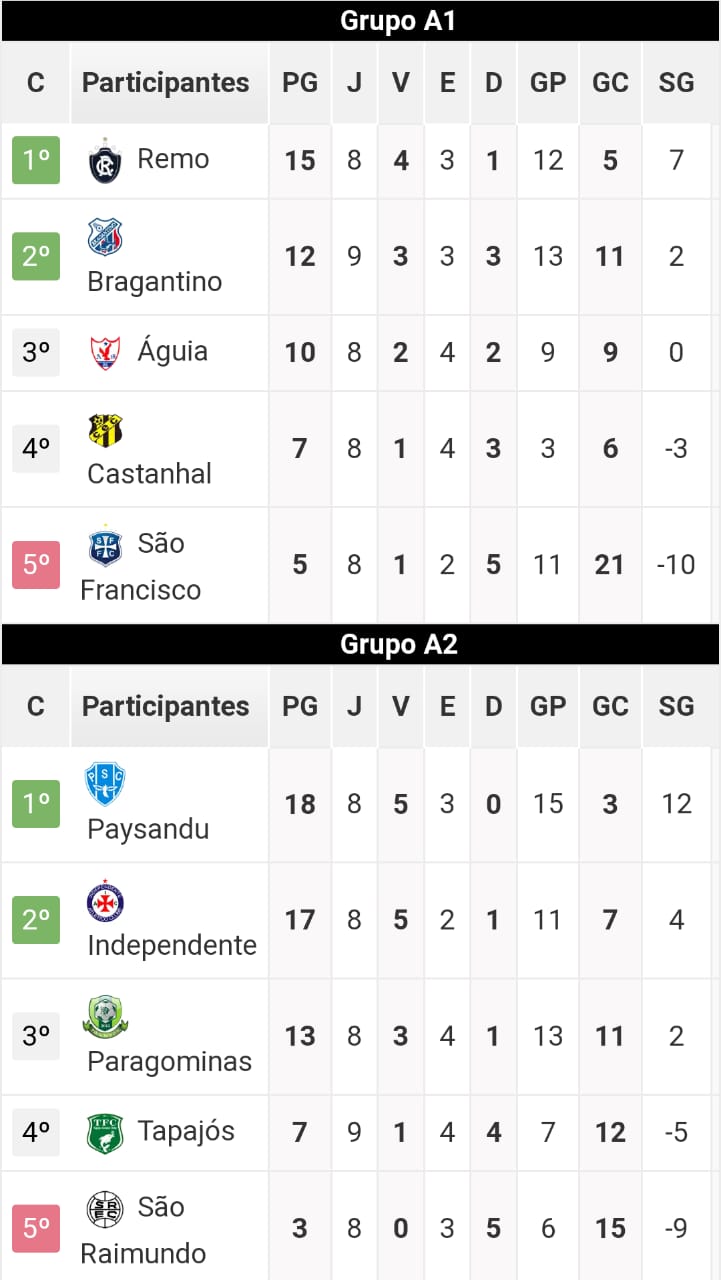Click São Raimundo's red 5º position badge
The height and width of the screenshot is (1280, 721).
pyautogui.click(x=36, y=1229)
